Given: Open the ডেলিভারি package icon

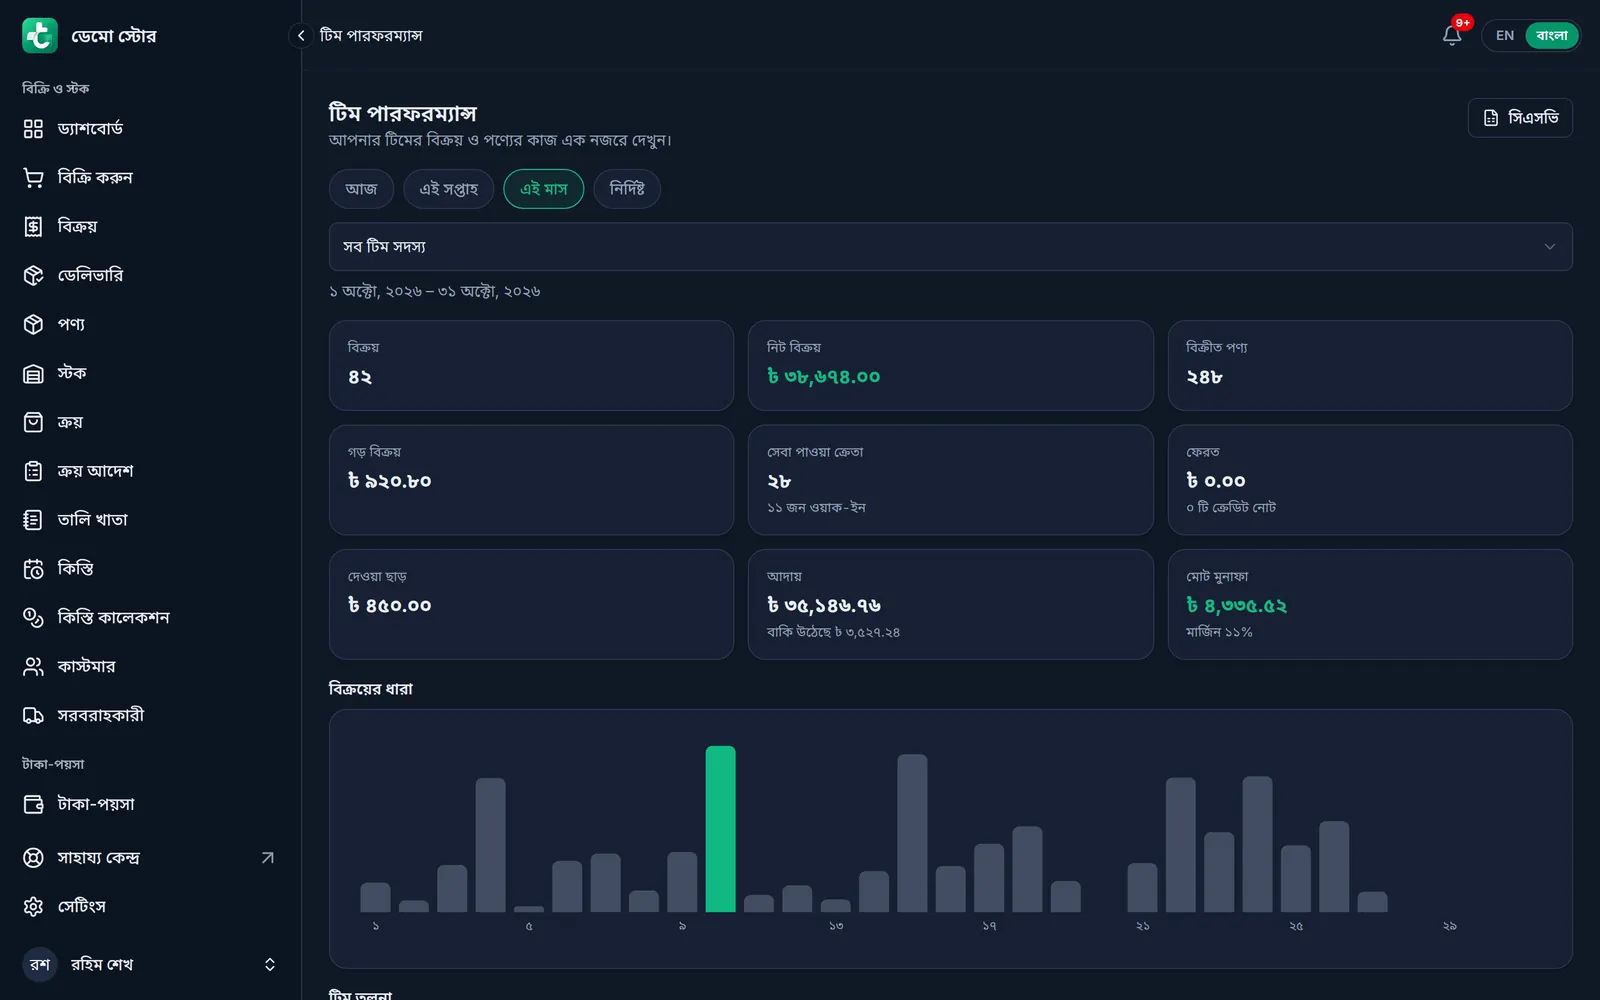Looking at the screenshot, I should click(x=33, y=276).
